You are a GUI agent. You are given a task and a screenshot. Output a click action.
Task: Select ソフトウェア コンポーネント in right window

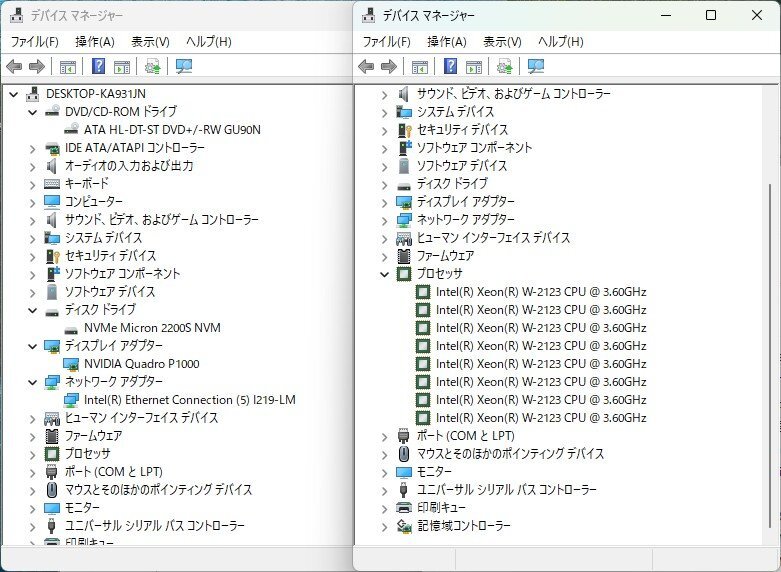pos(474,147)
